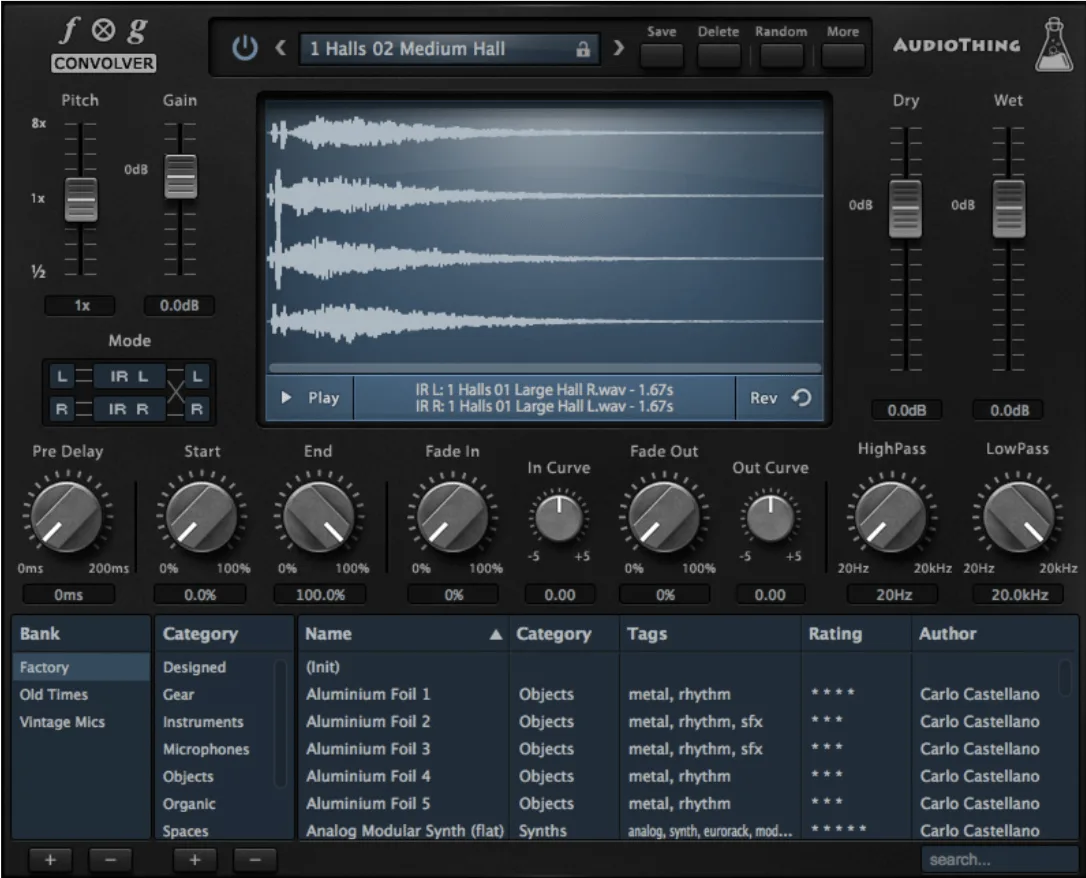Click the preset search field
This screenshot has height=878, width=1086.
coord(999,860)
